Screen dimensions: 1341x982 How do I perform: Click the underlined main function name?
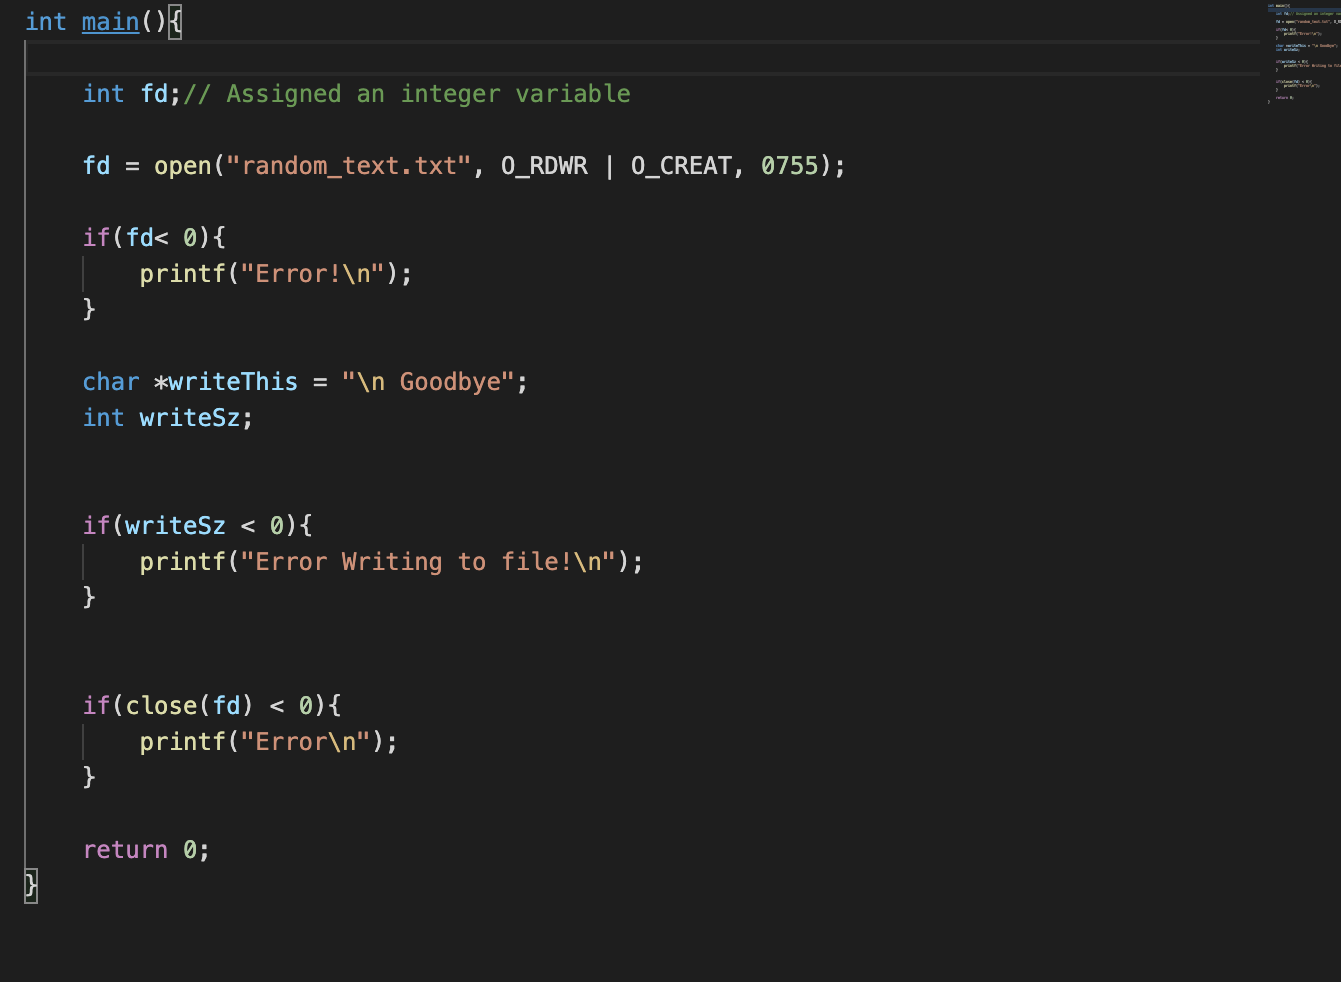click(109, 21)
